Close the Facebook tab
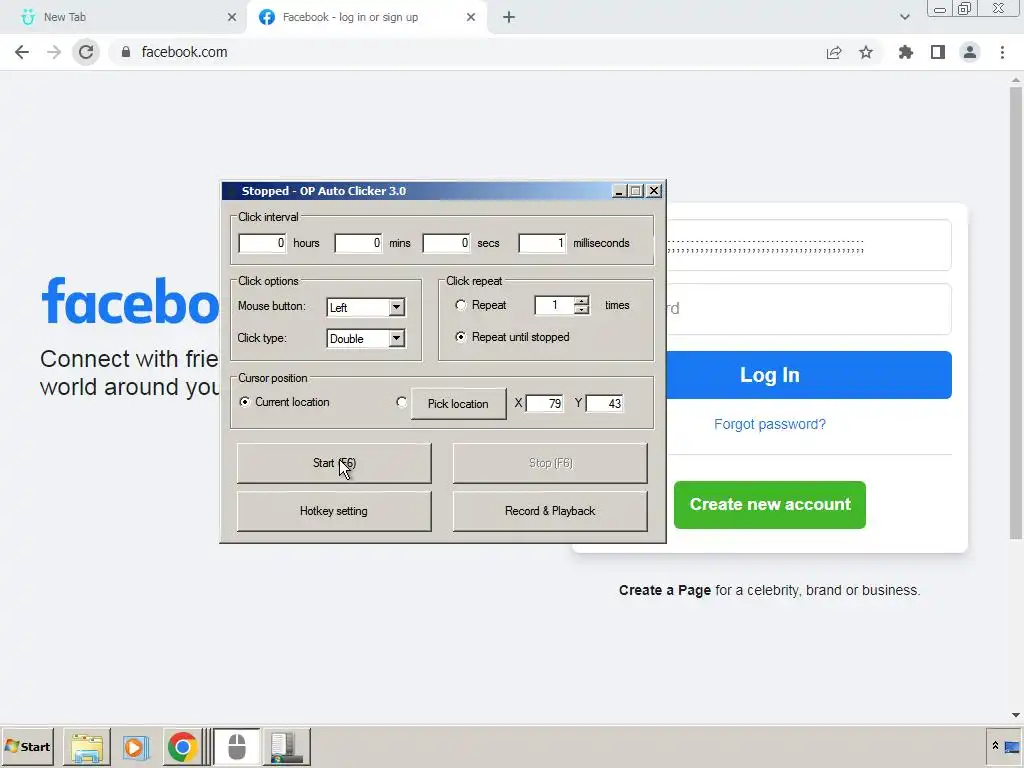Image resolution: width=1024 pixels, height=768 pixels. point(471,17)
